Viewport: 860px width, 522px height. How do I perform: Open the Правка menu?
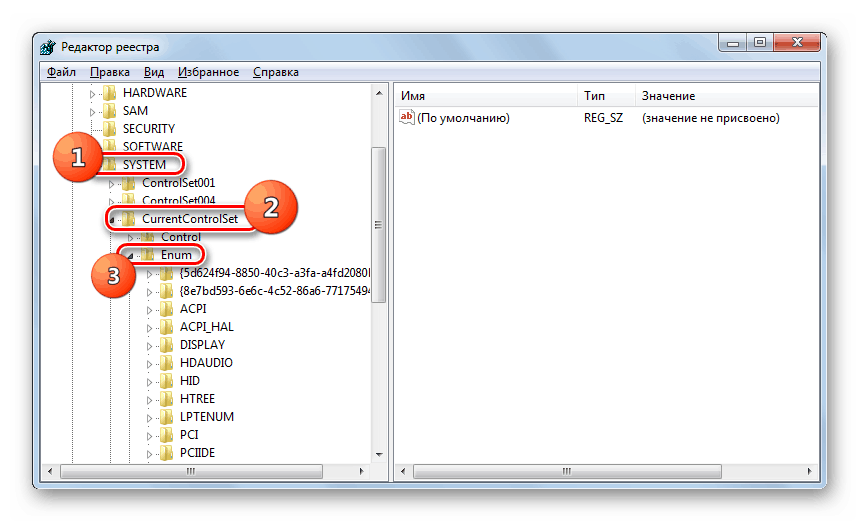(x=110, y=72)
